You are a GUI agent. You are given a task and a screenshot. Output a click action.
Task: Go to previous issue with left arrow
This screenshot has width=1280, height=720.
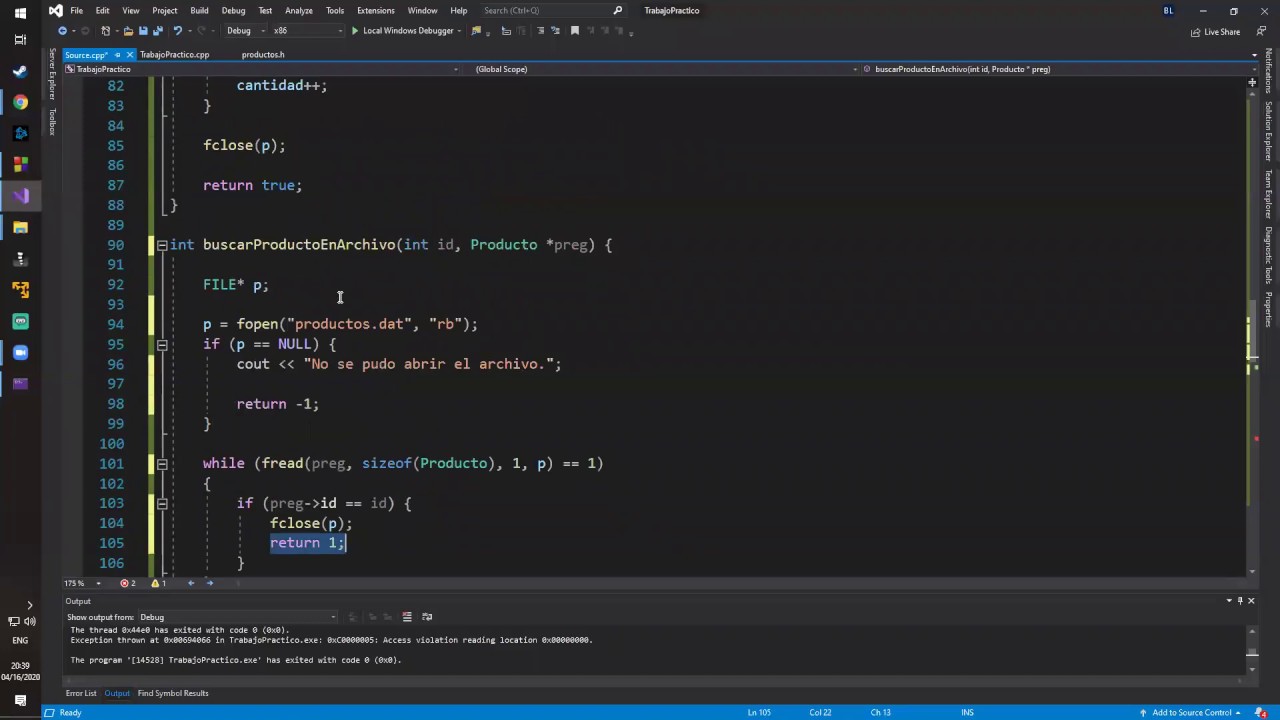[x=190, y=583]
